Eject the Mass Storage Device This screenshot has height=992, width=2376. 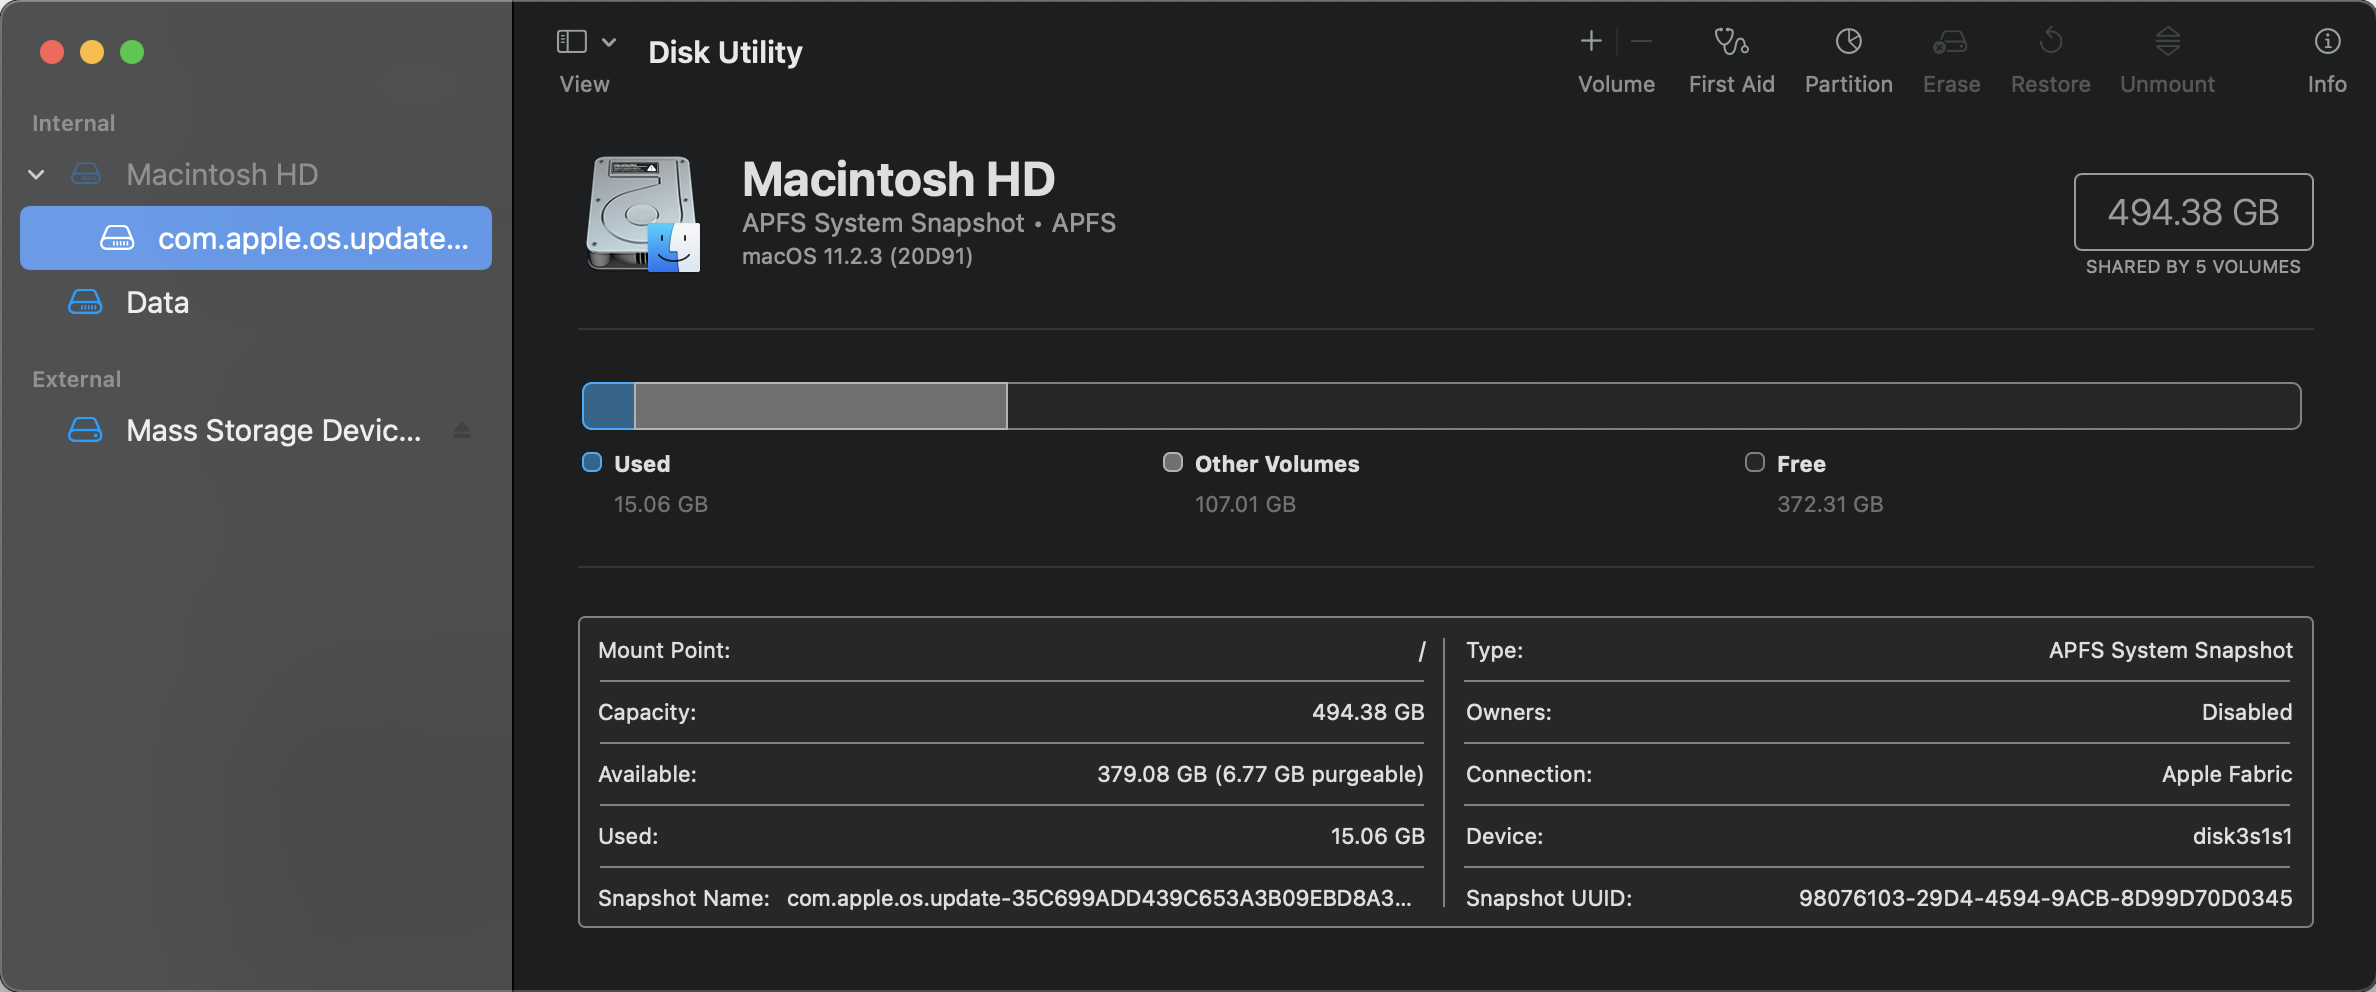461,430
